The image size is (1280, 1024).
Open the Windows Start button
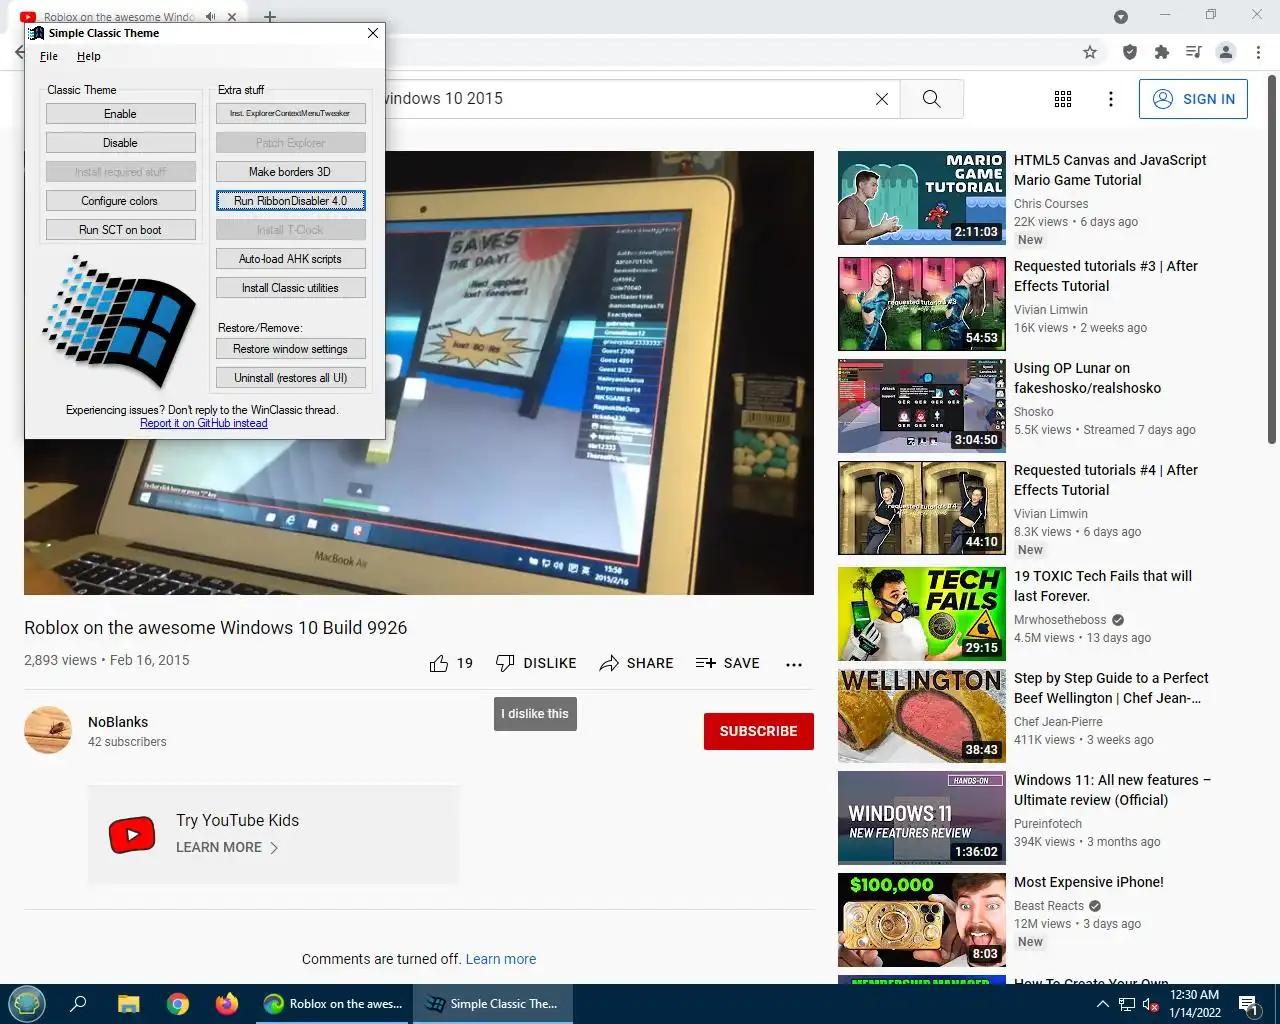pyautogui.click(x=27, y=1003)
